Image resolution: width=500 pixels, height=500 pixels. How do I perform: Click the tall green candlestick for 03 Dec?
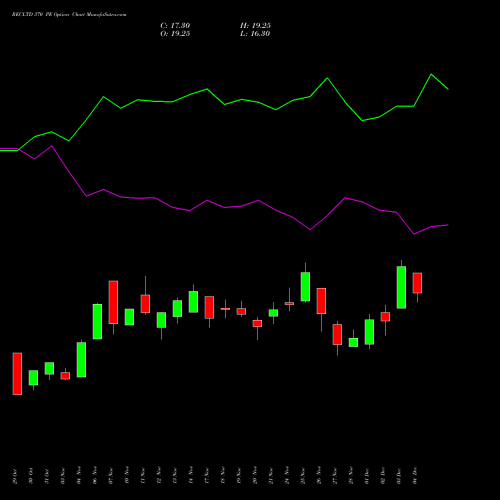401,287
